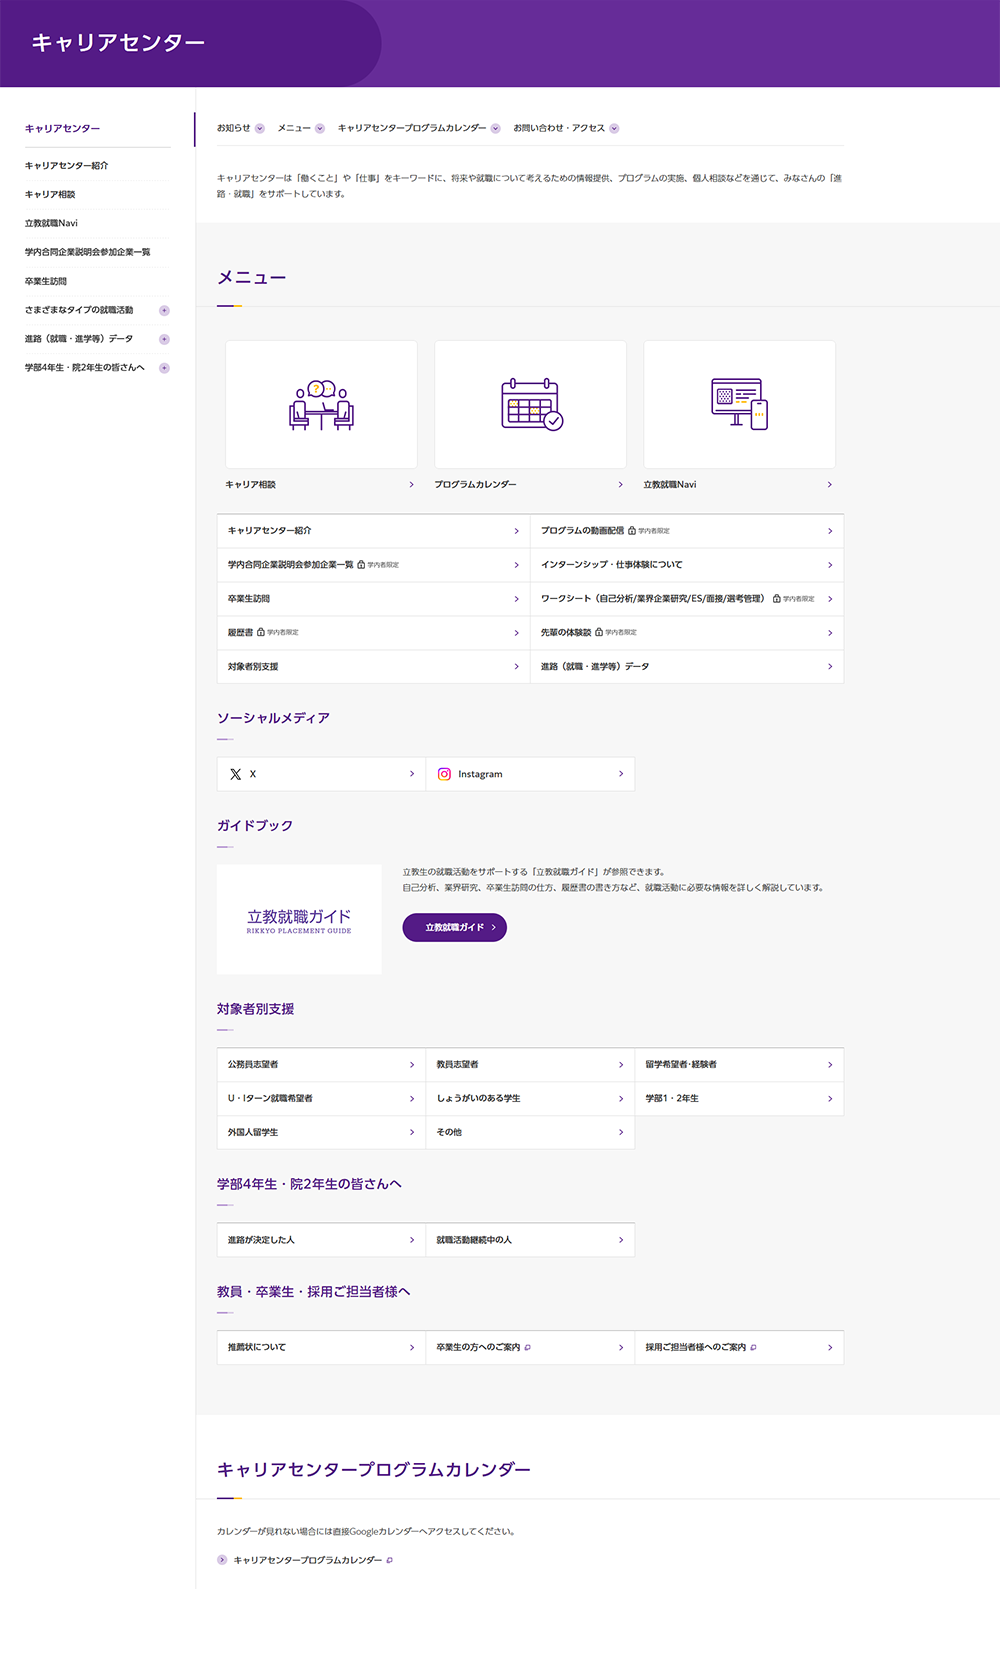Expand 学部4年生・院2年生の皆さんへ sidebar submenu
The width and height of the screenshot is (1000, 1673).
point(164,368)
